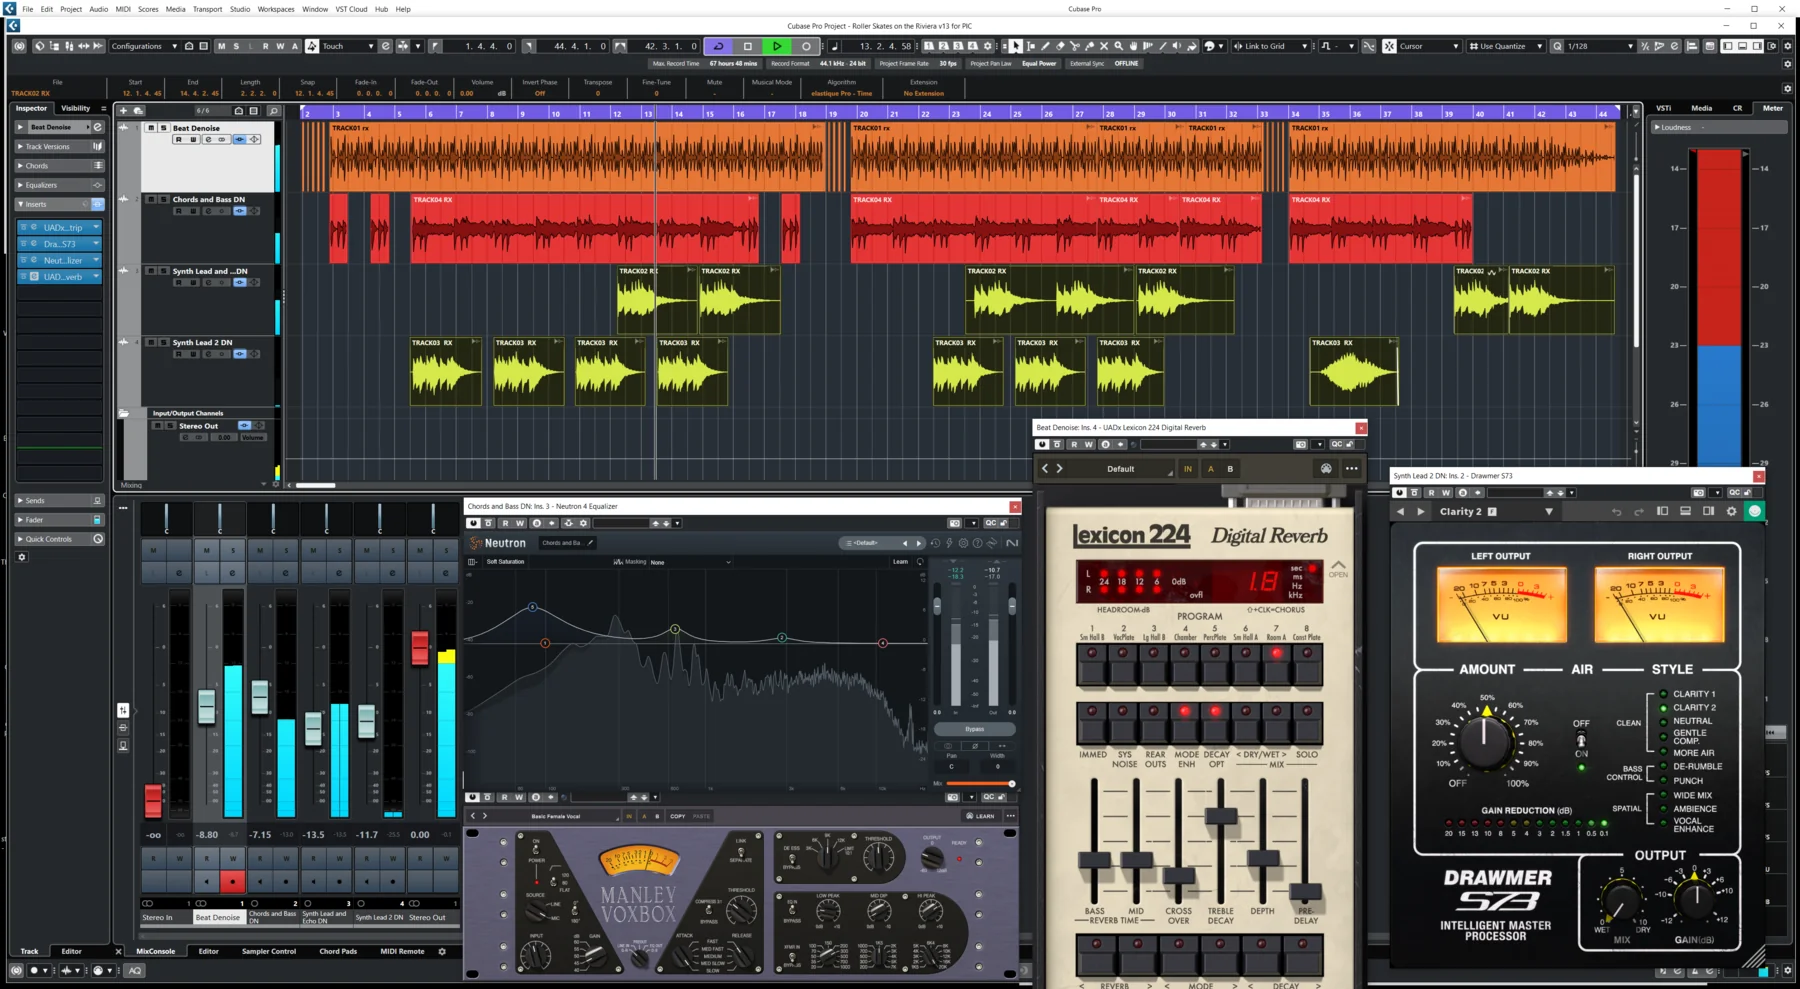1800x989 pixels.
Task: Click the TREBLE DECAY fader on Lexicon 224
Action: pyautogui.click(x=1220, y=816)
